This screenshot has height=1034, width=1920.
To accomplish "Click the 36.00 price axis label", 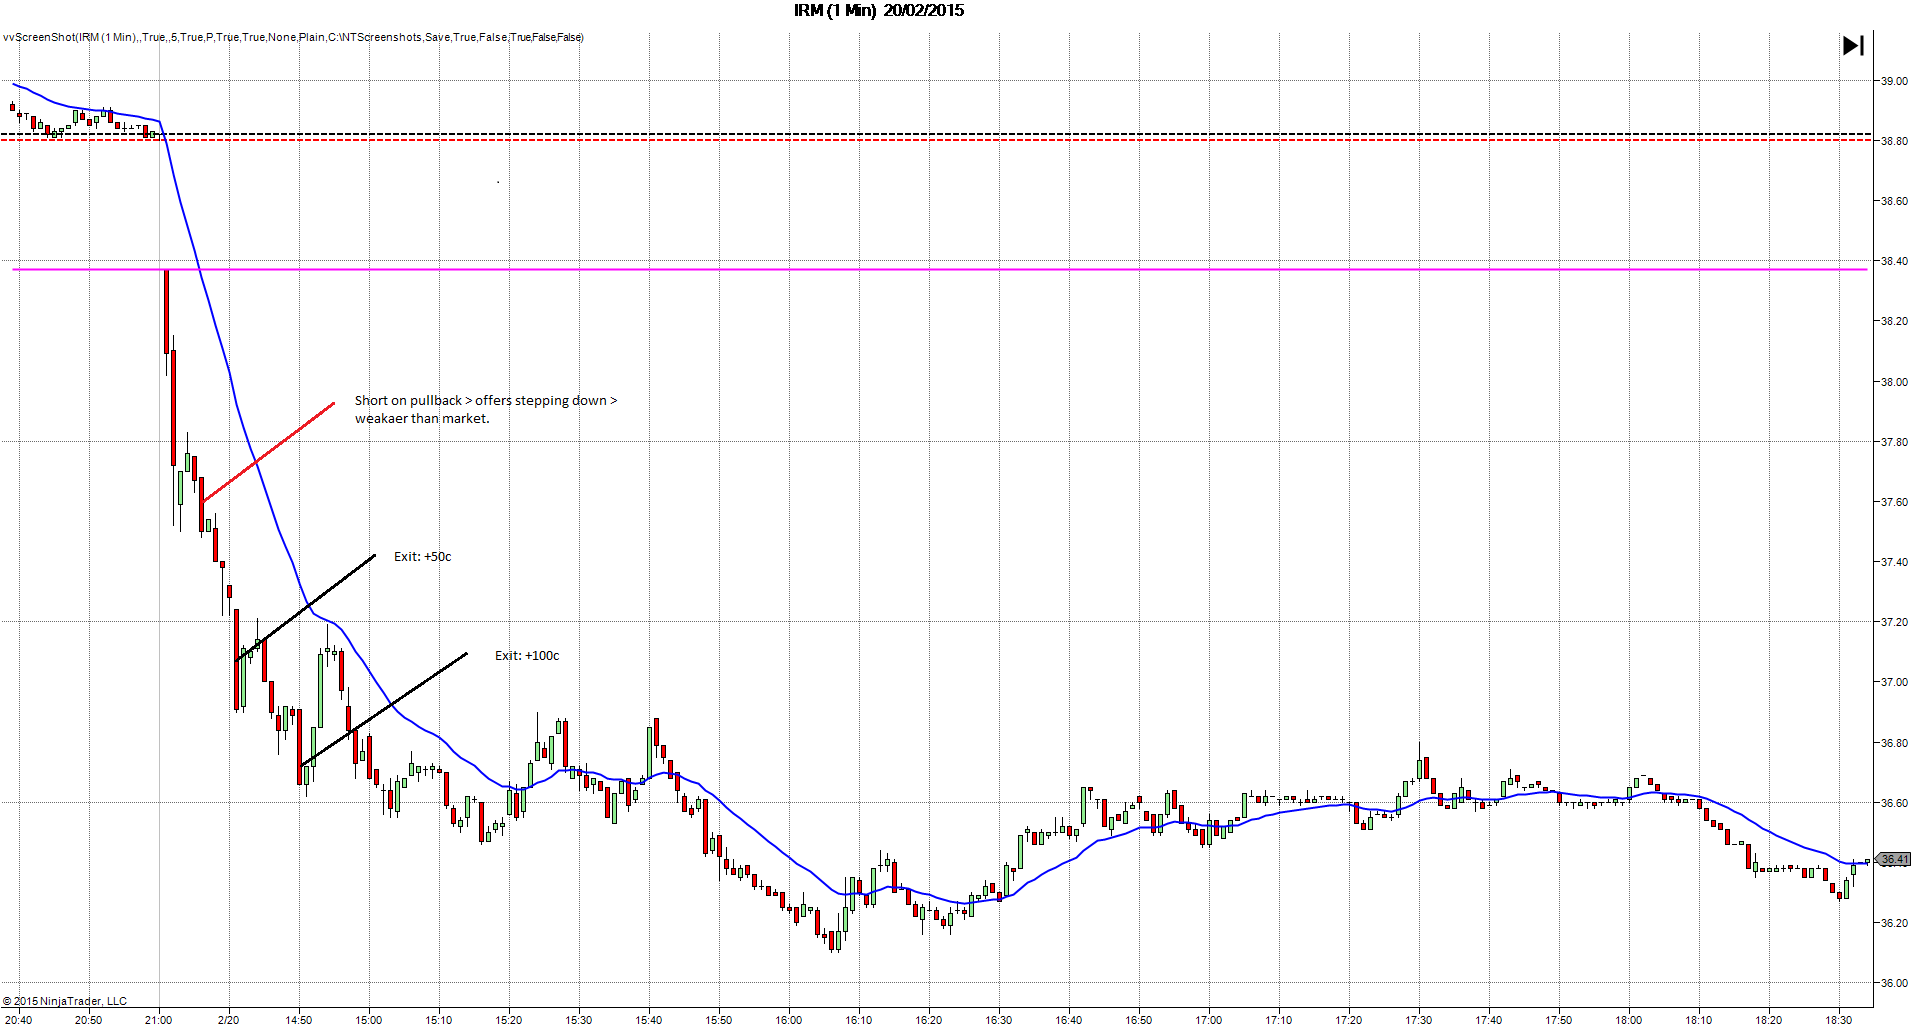I will (1894, 983).
